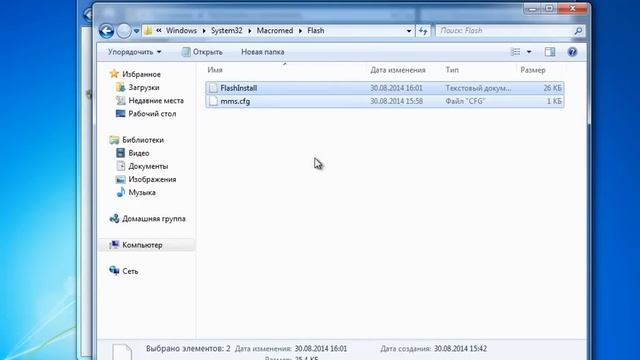This screenshot has width=640, height=360.
Task: Open Домашняя группа in the sidebar
Action: [153, 219]
